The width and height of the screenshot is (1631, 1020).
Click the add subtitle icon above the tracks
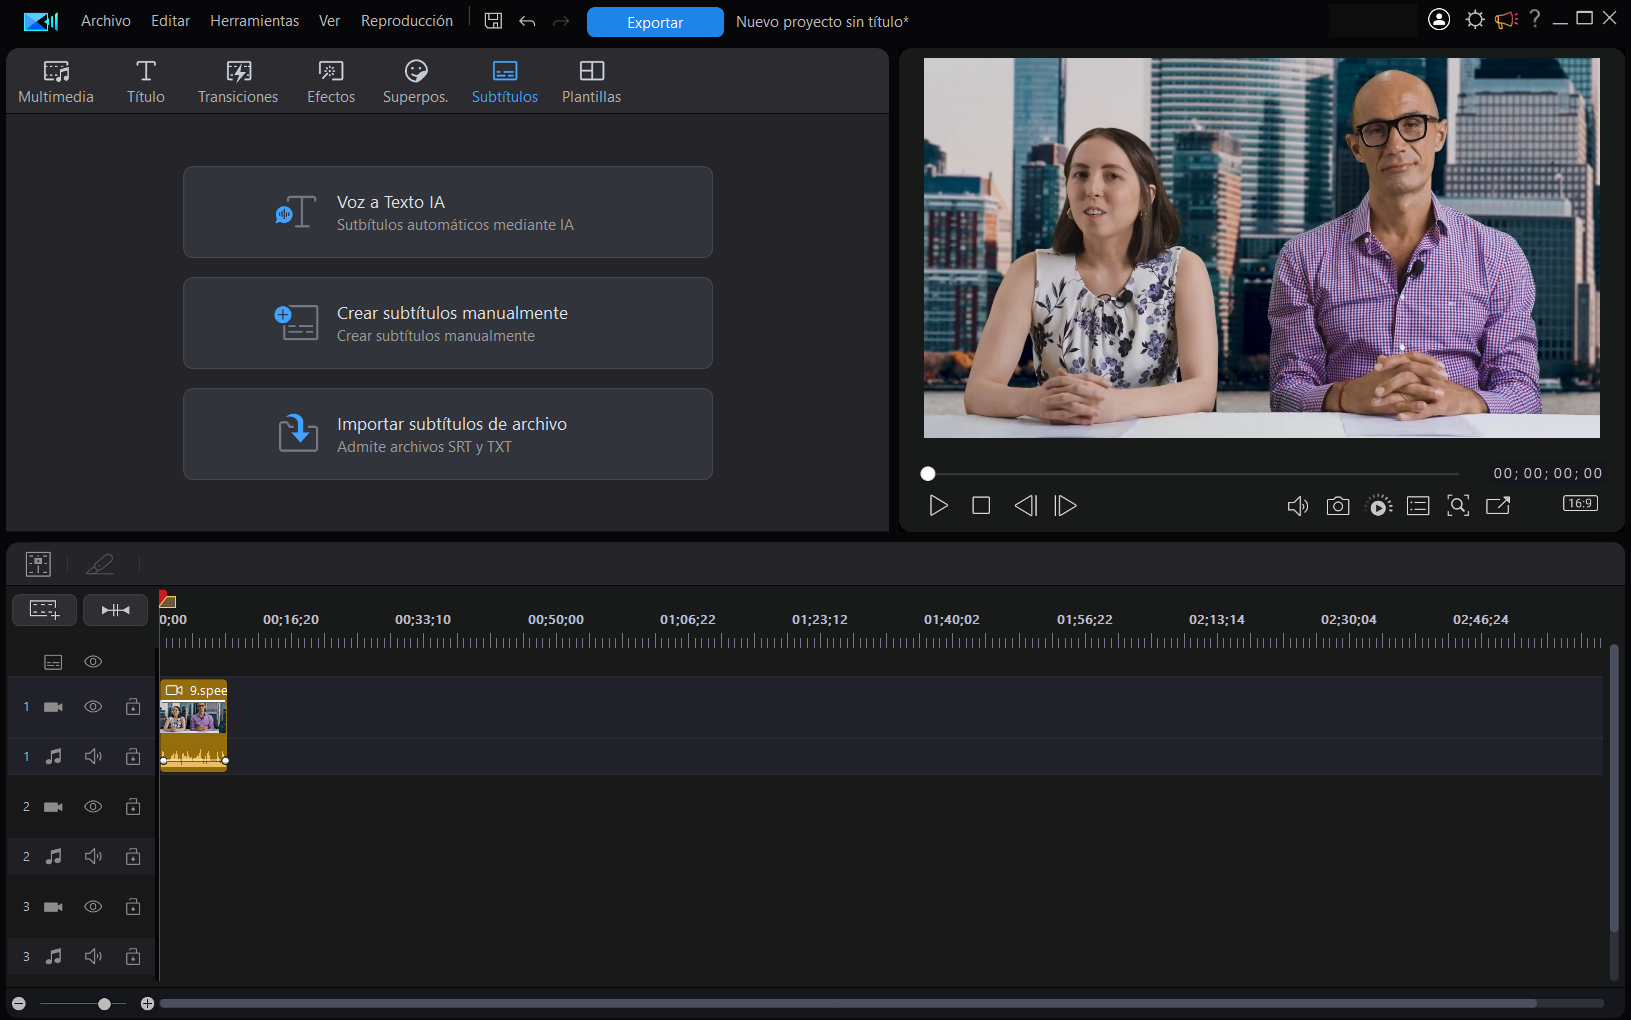point(44,609)
